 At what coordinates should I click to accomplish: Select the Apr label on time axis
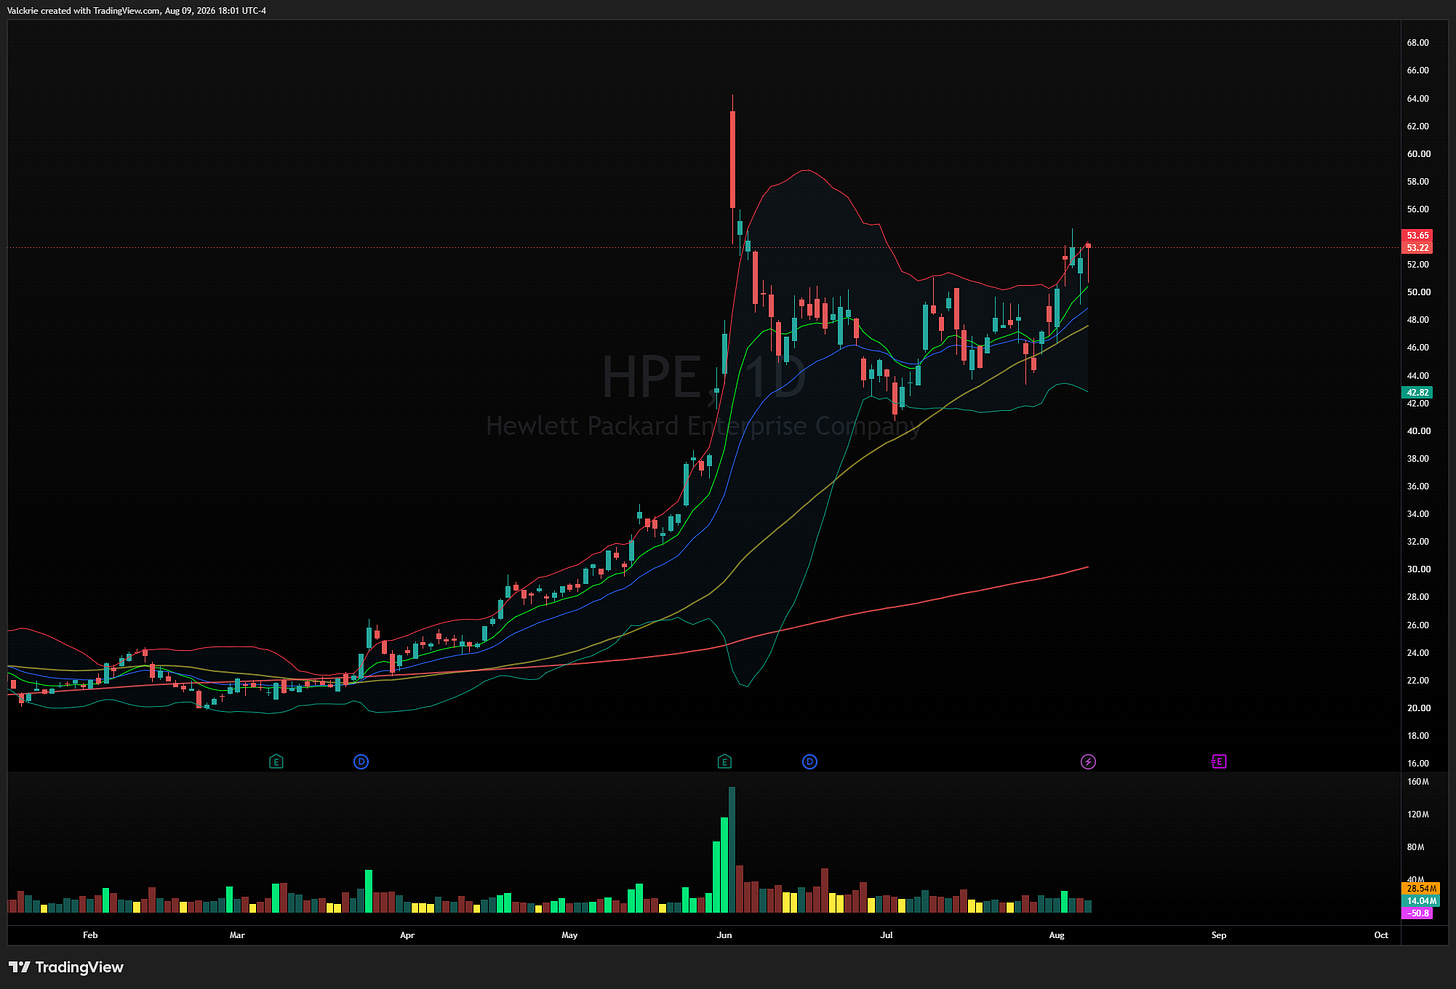(x=407, y=936)
